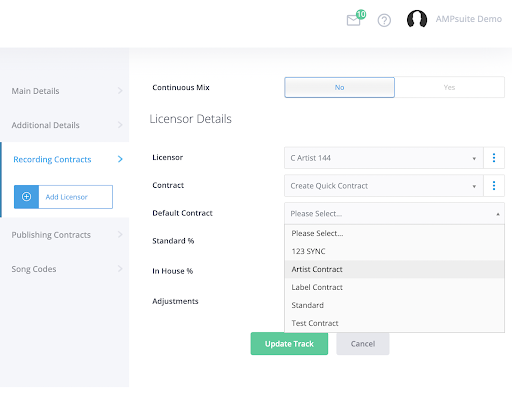Choose 123 SYNC from the dropdown list

(394, 251)
